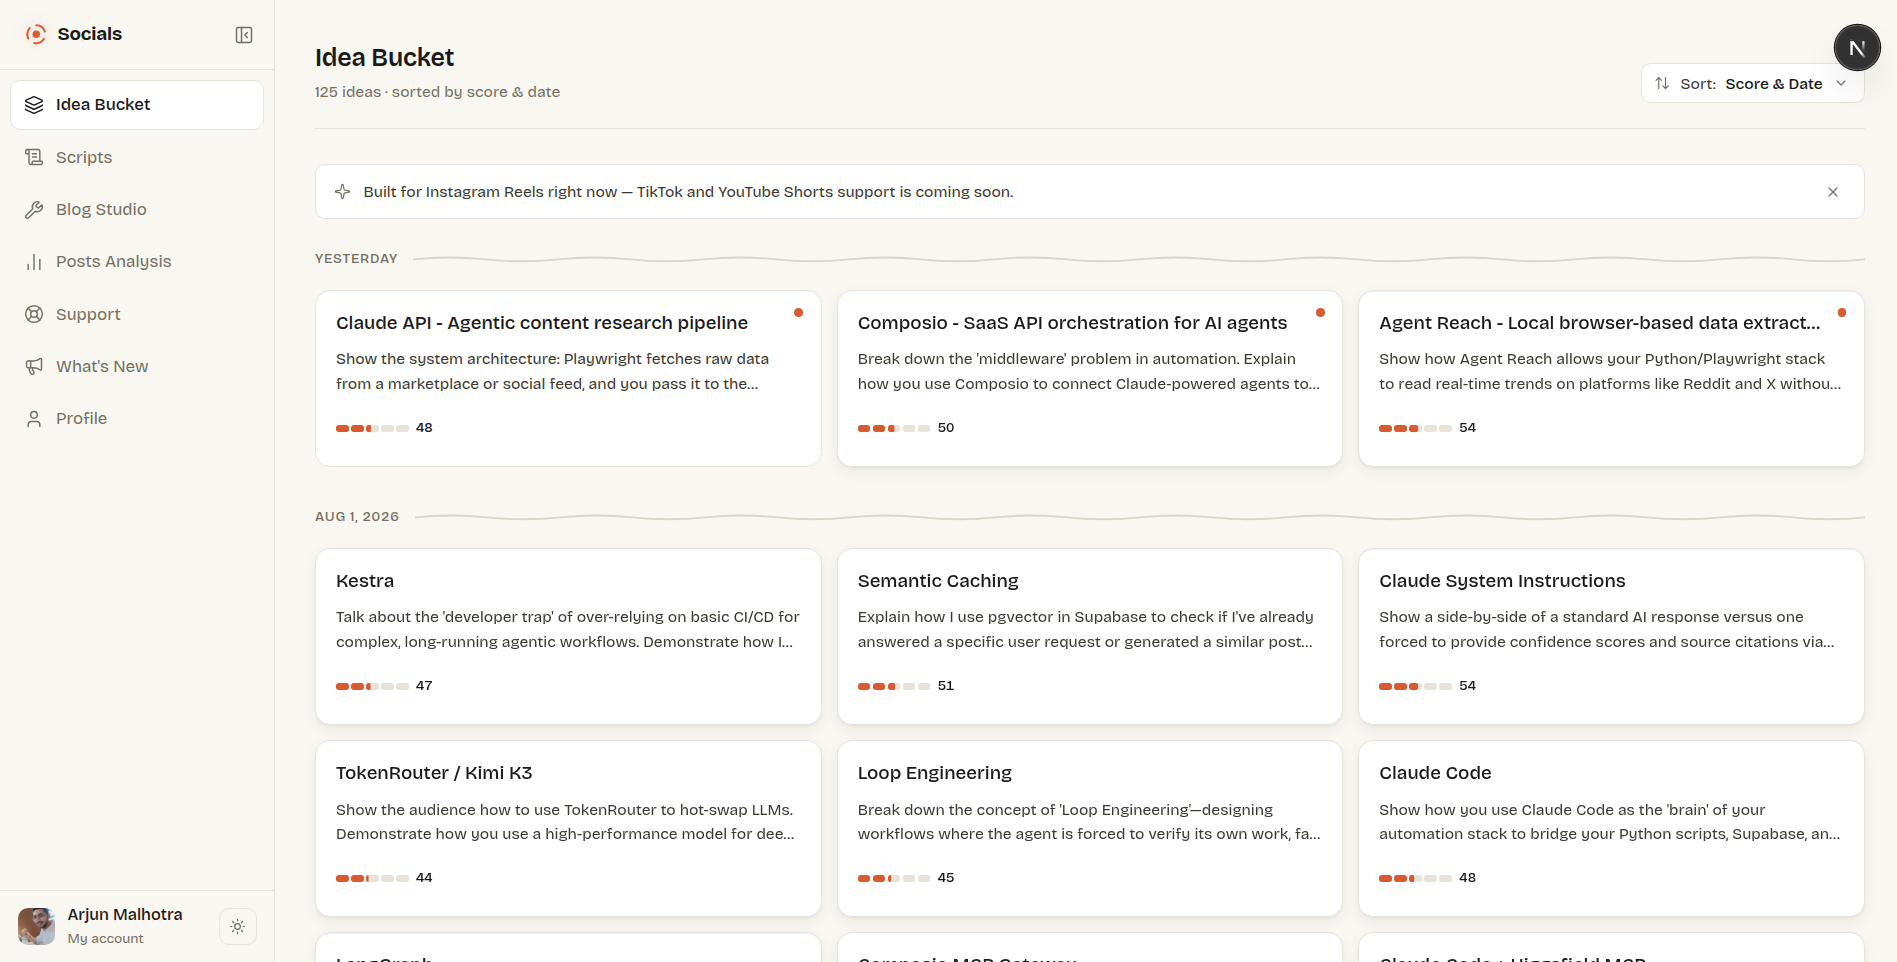Screen dimensions: 1897x962
Task: Click score value 50 on Composio card
Action: click(946, 428)
